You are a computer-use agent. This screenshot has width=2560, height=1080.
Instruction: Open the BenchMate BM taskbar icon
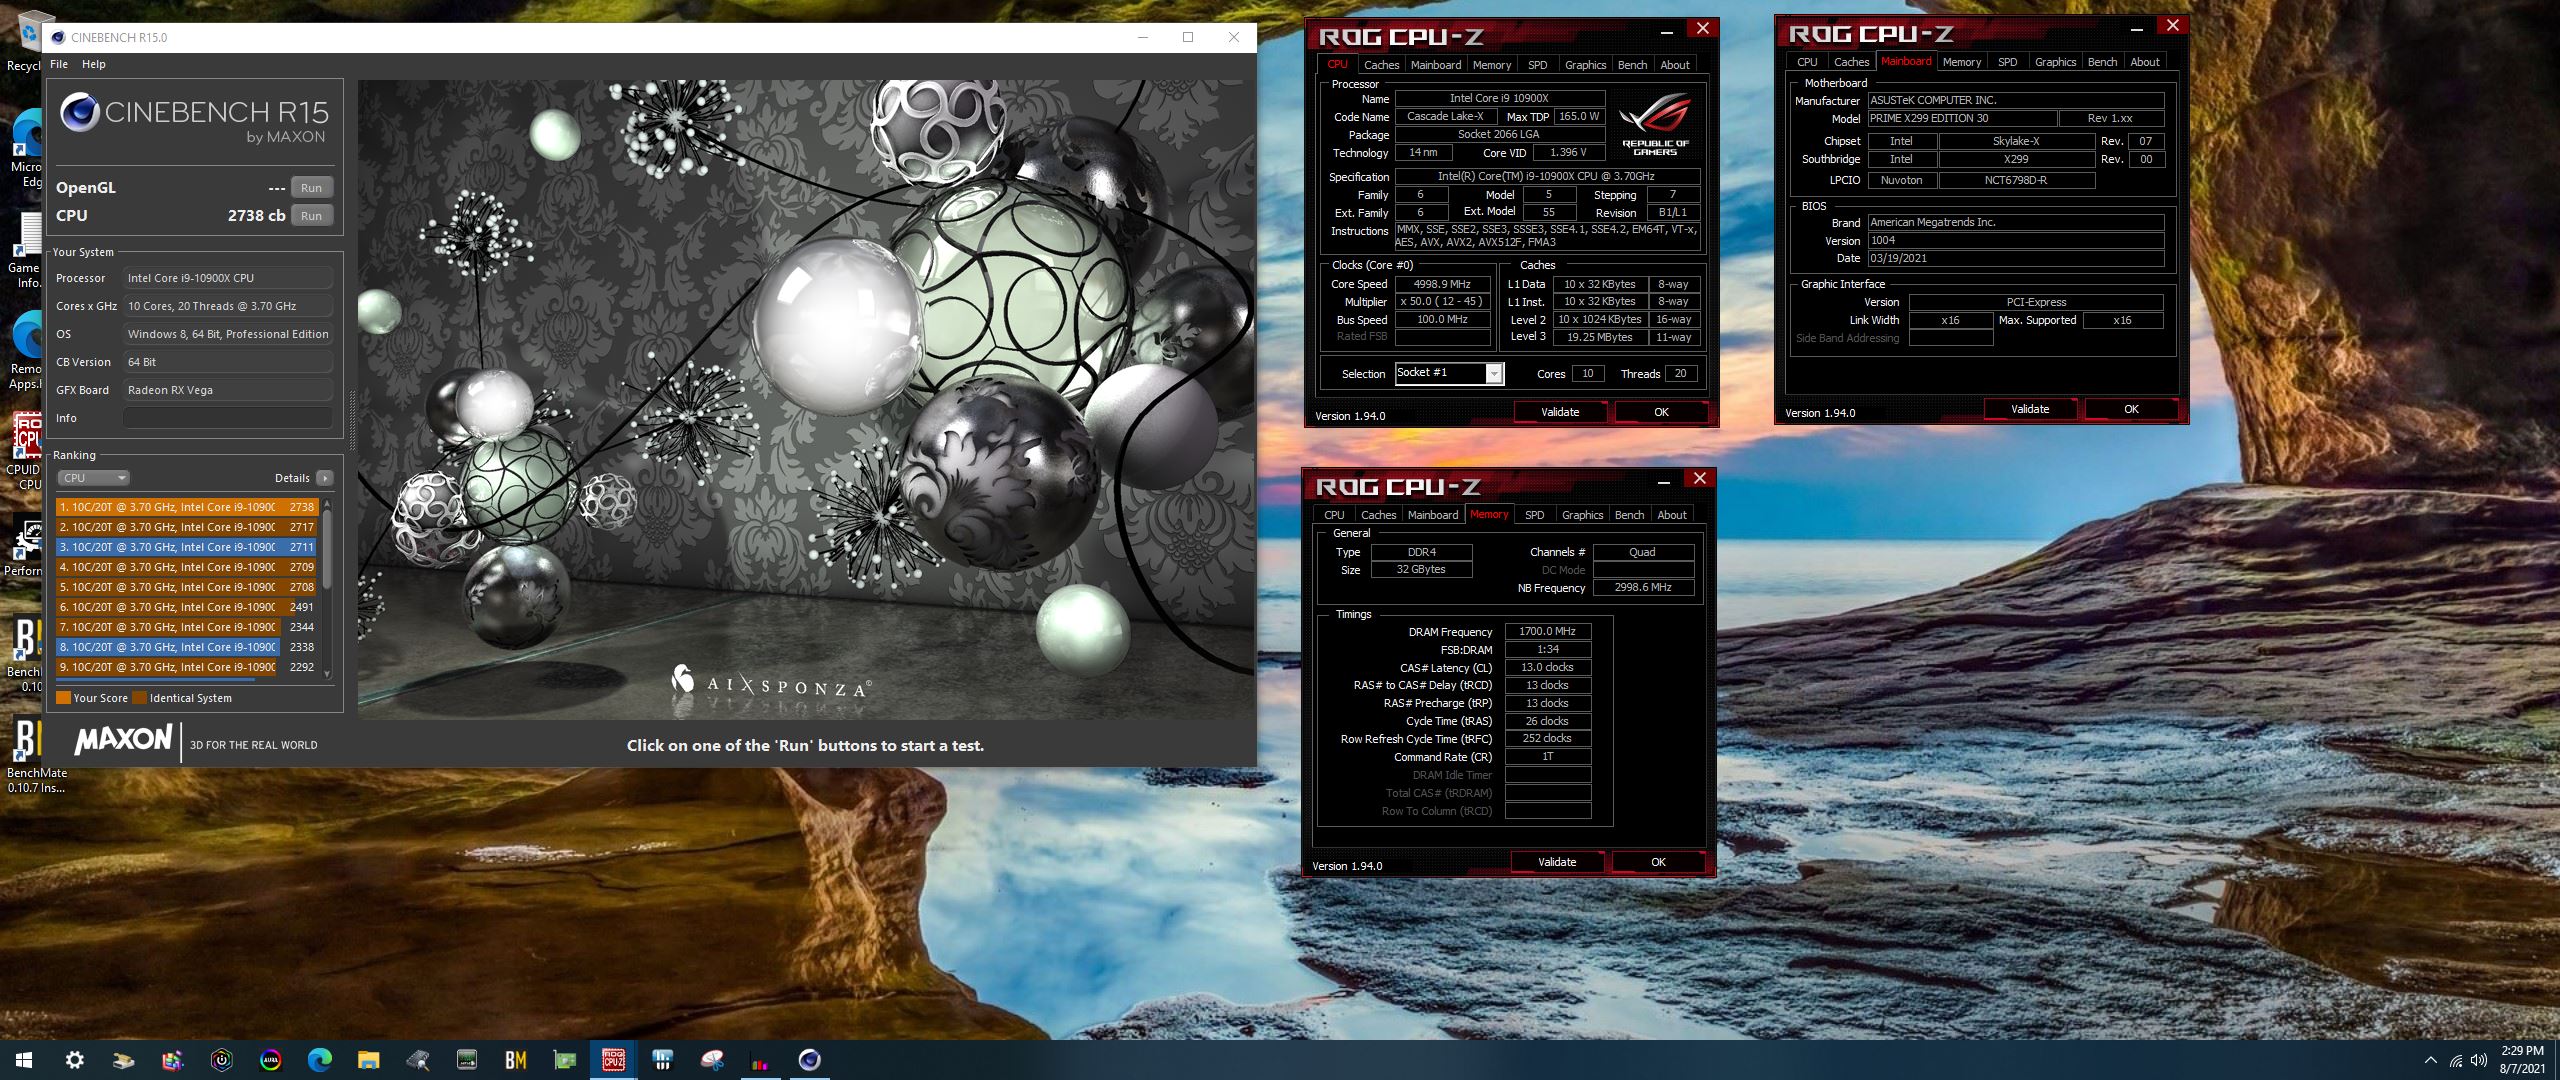point(516,1060)
